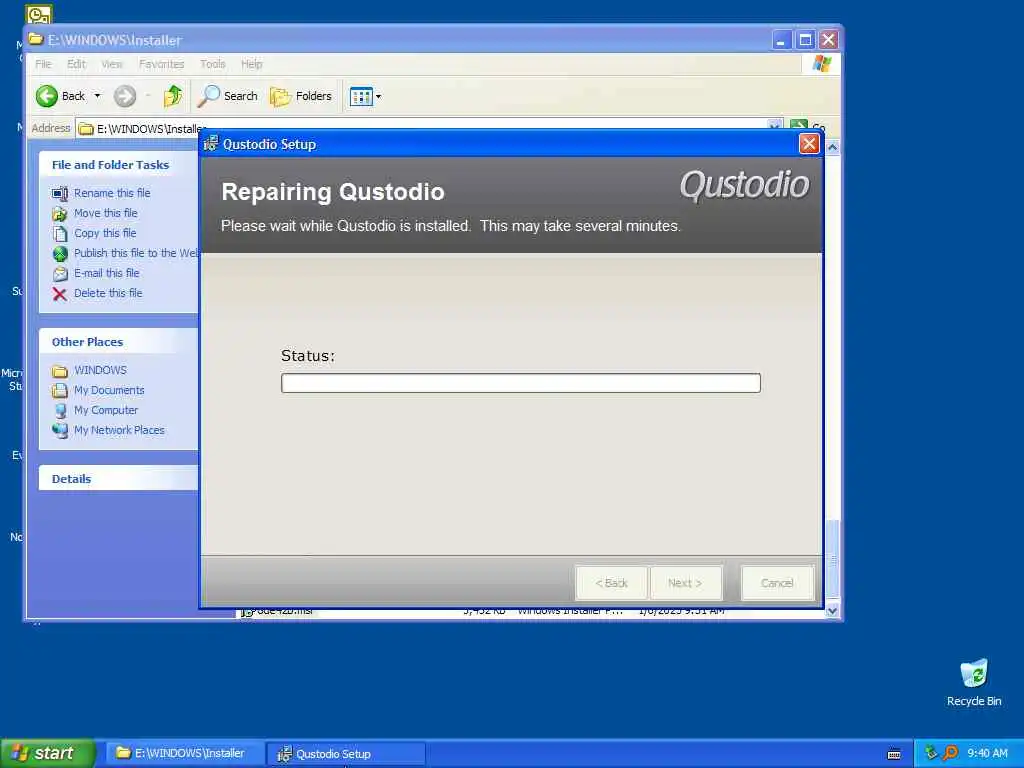Click the Cancel button in Qustodio Setup
Viewport: 1024px width, 768px height.
(777, 583)
